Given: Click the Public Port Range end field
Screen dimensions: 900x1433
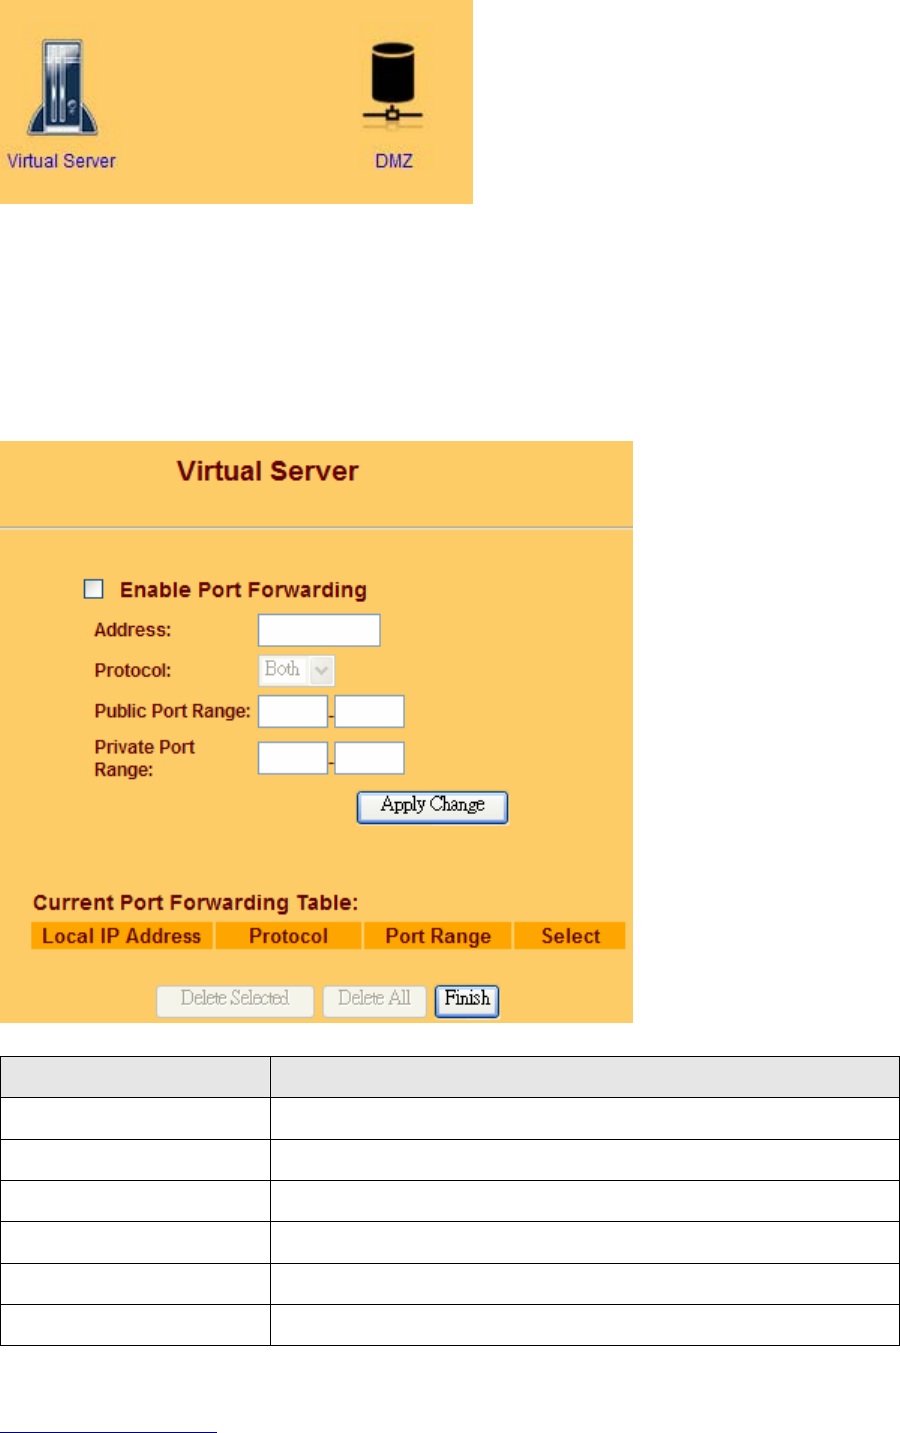Looking at the screenshot, I should pyautogui.click(x=369, y=711).
